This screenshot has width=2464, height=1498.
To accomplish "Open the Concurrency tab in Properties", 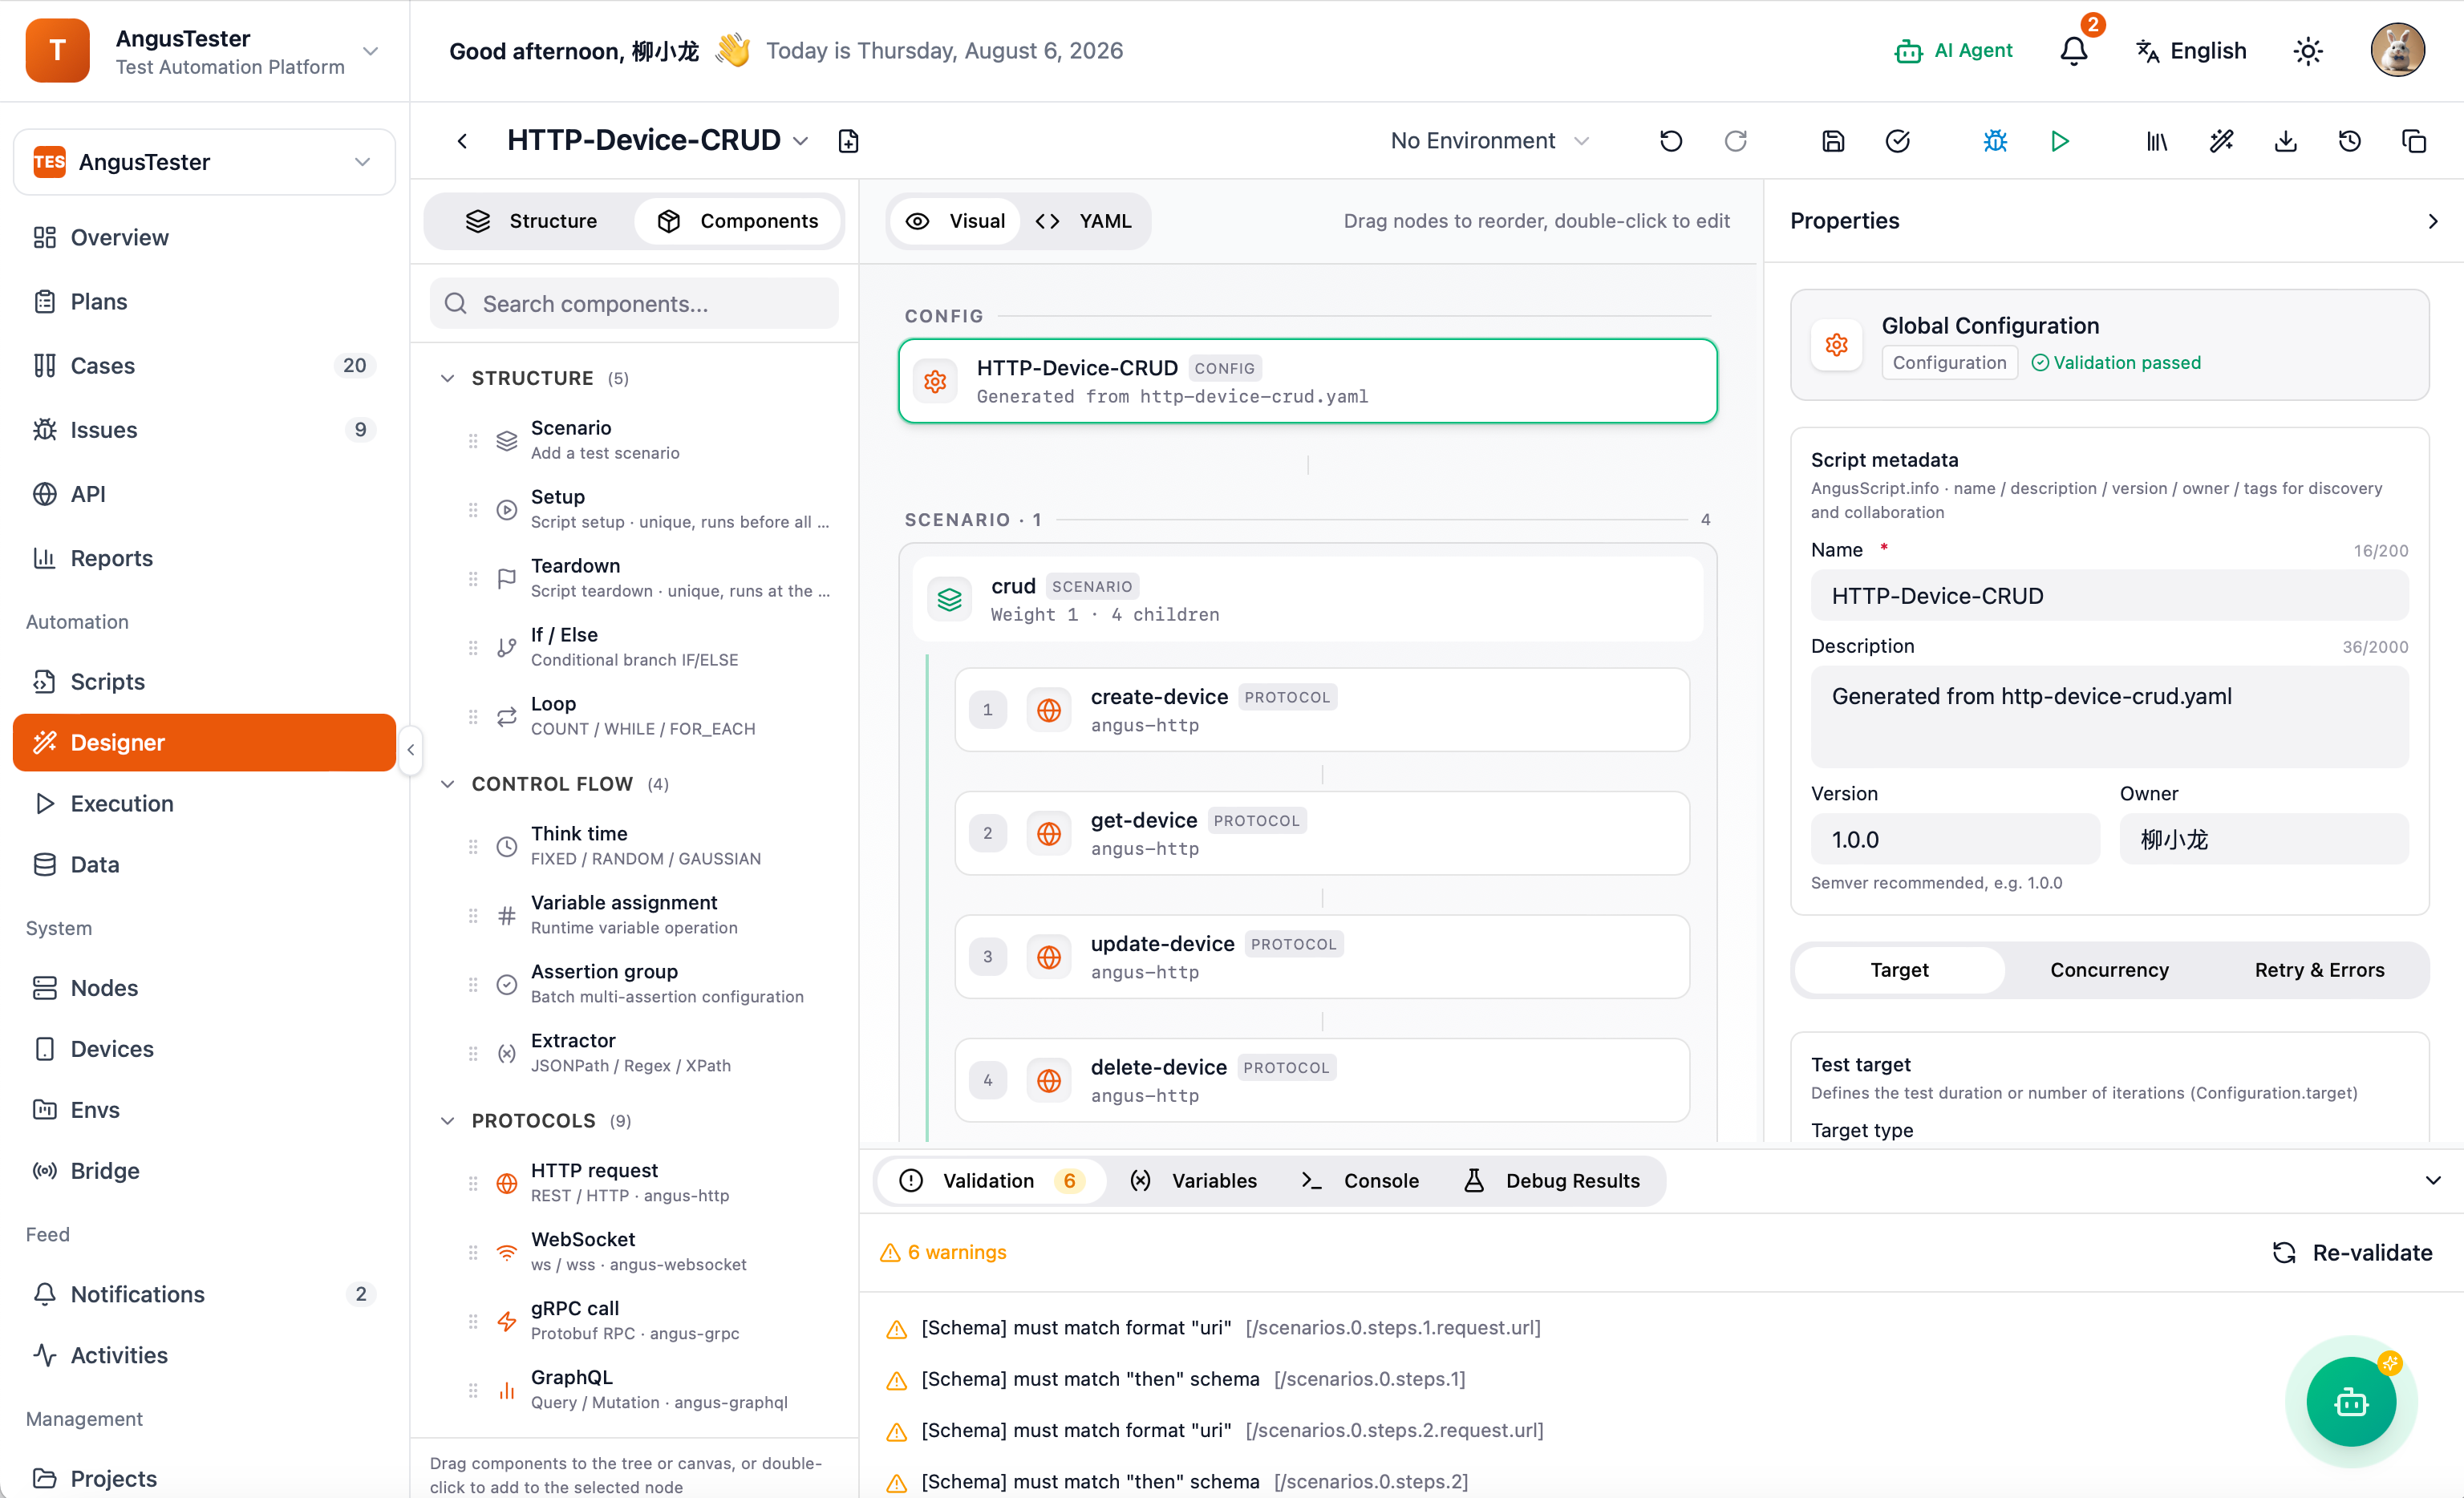I will 2109,970.
